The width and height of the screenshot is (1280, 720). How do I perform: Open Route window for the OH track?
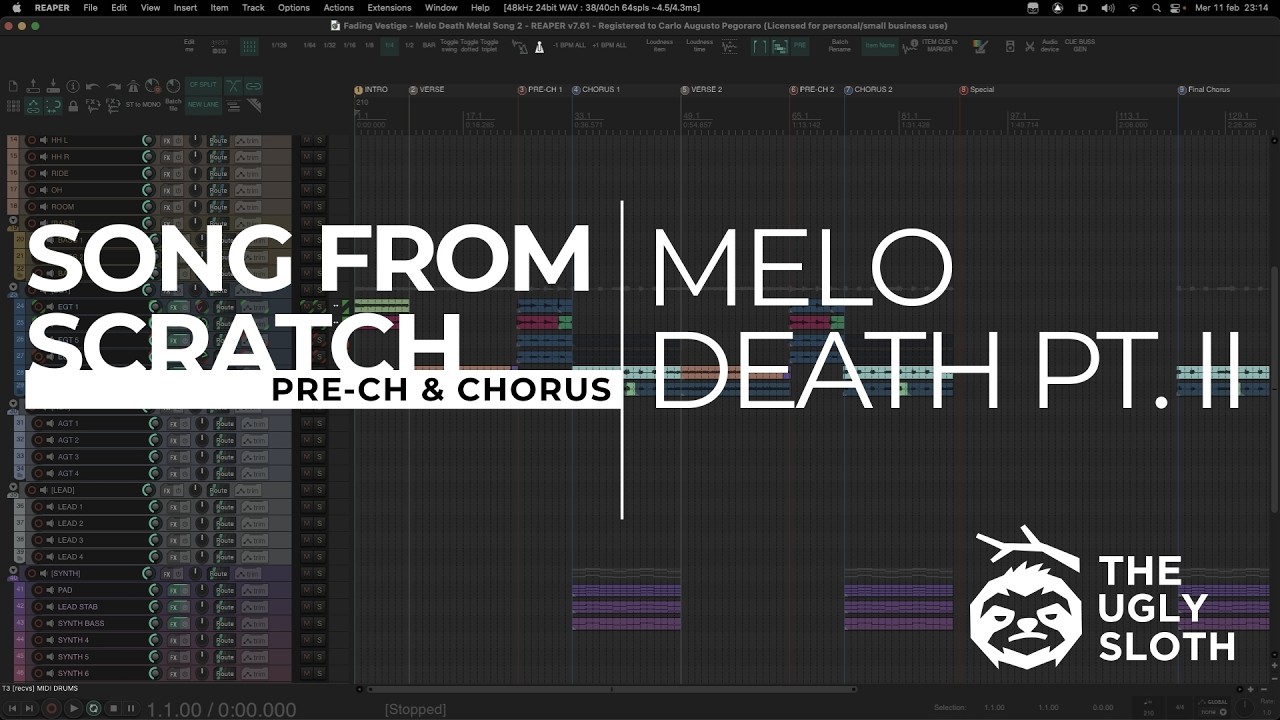219,190
